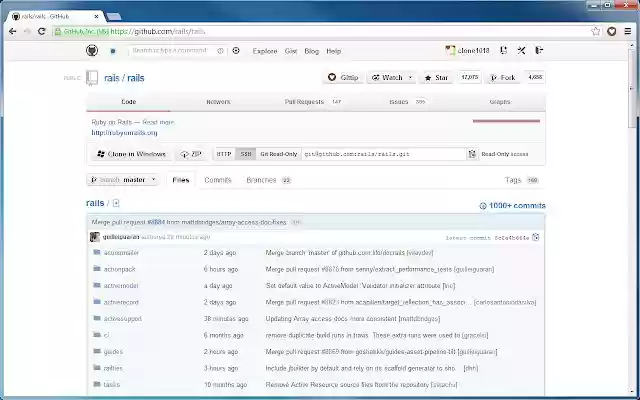Open the create new repository icon
Screen dimensions: 640x400
(503, 50)
